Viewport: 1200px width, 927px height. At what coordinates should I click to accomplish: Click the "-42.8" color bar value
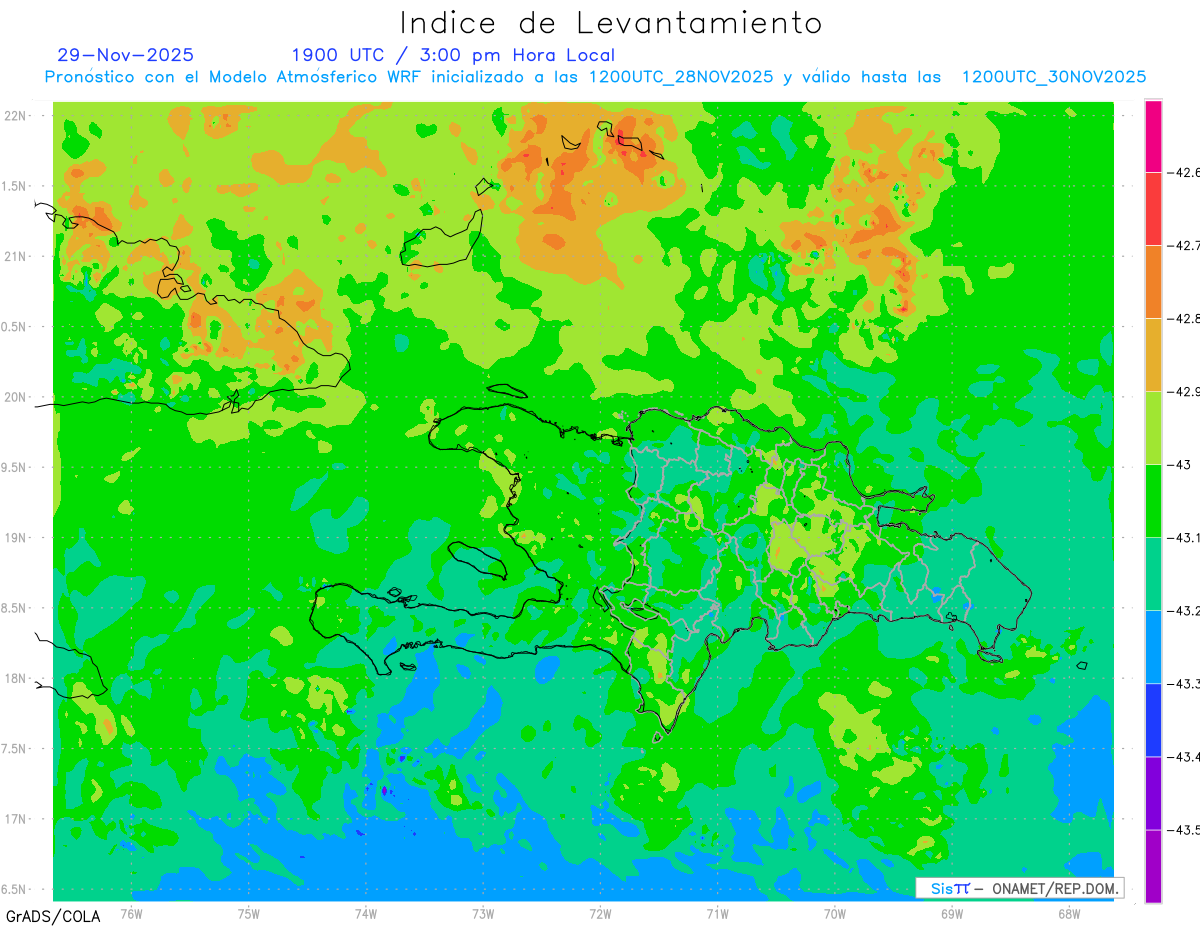[1185, 318]
